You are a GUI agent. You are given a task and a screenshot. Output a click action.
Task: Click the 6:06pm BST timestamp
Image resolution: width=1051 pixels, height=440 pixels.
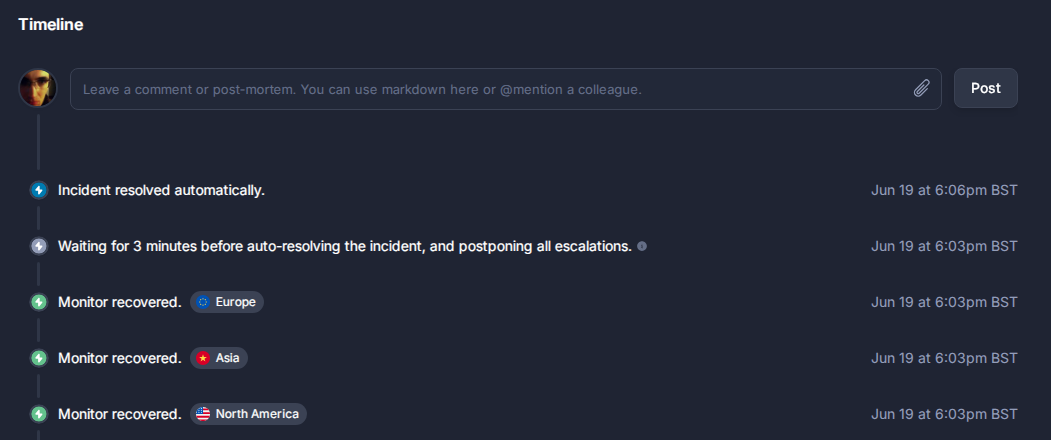944,190
